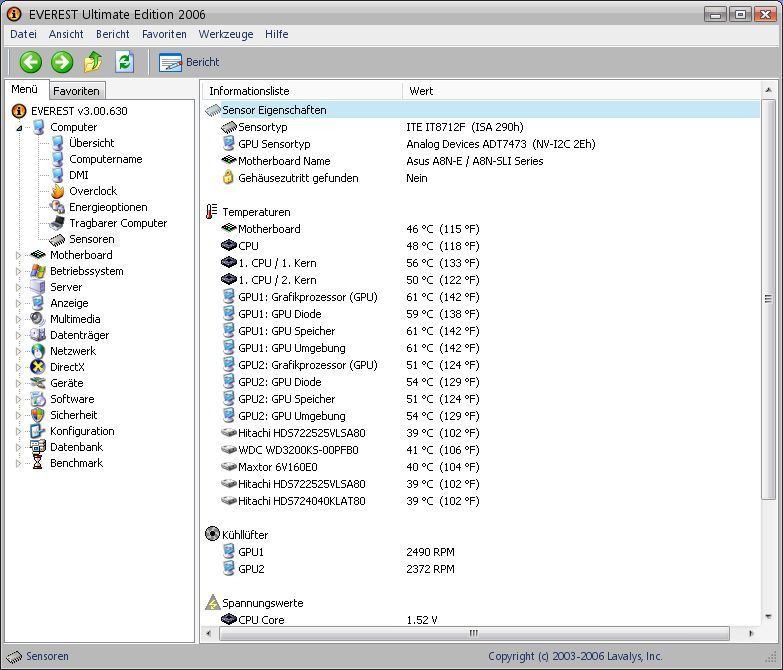Click the Motherboard tree icon
783x670 pixels.
tap(38, 255)
